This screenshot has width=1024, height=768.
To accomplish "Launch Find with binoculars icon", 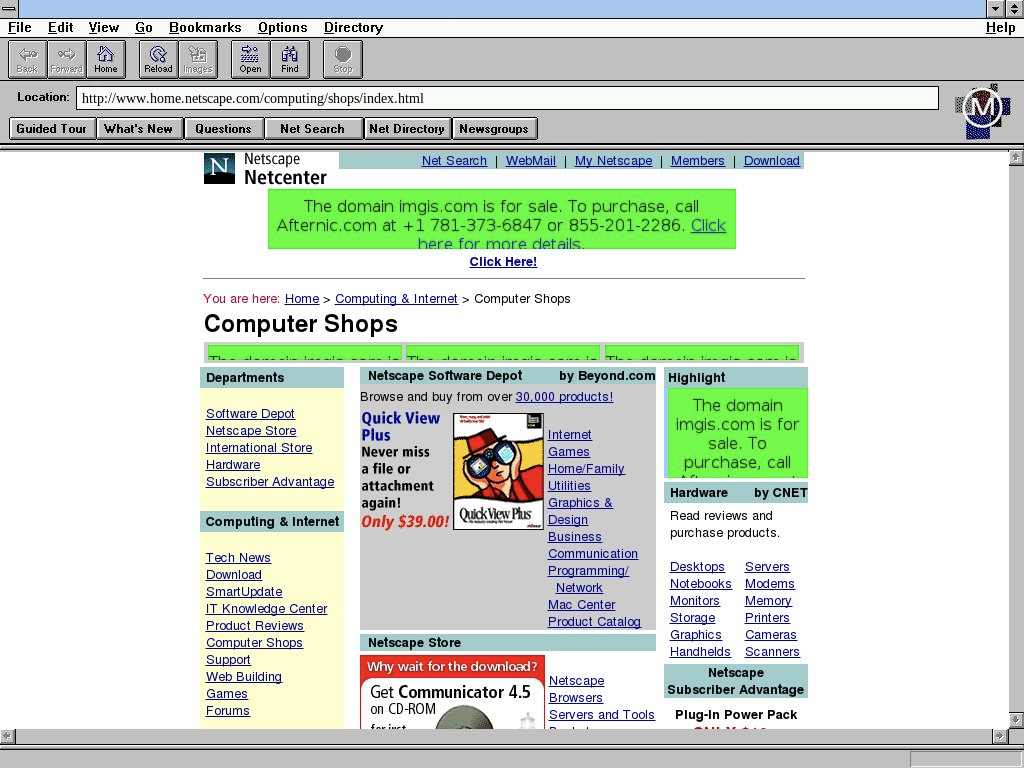I will (290, 59).
